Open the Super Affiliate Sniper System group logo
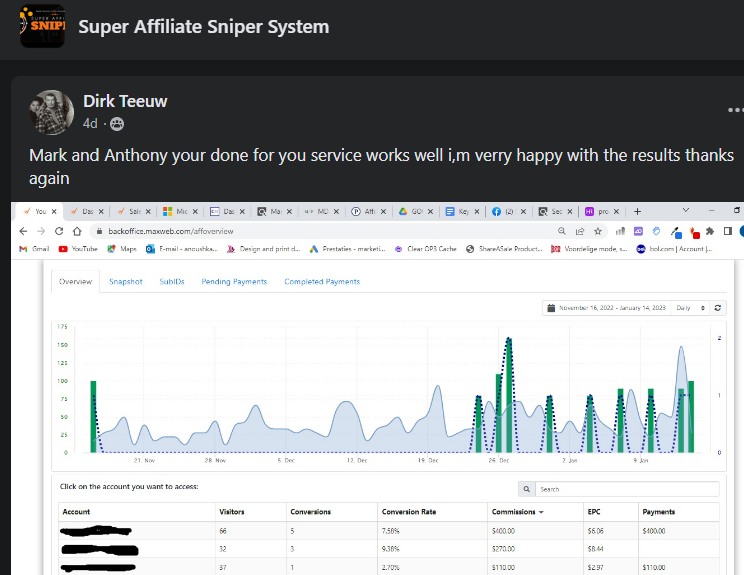Screen dimensions: 744x575 tap(42, 26)
